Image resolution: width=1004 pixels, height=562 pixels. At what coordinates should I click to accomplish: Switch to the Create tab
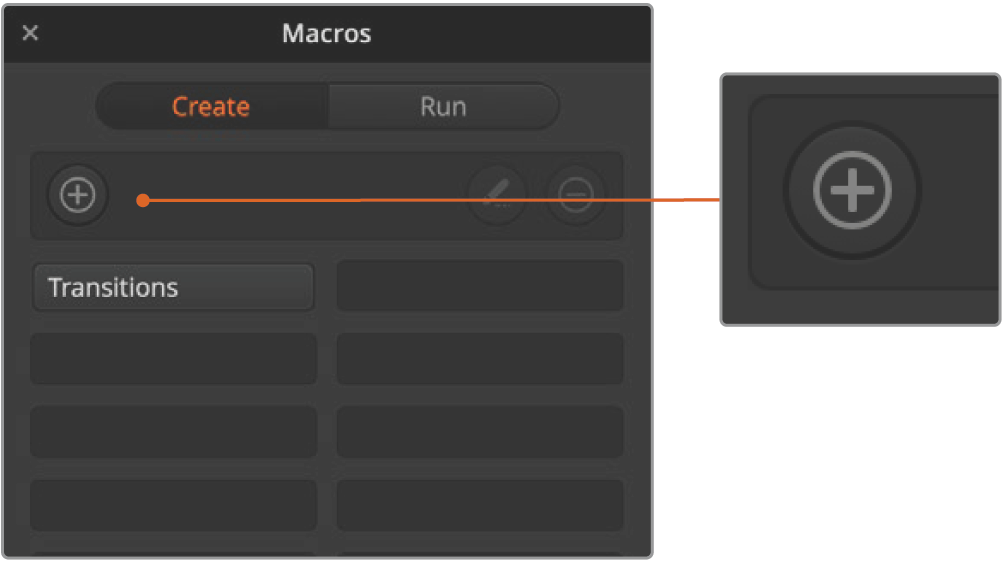pyautogui.click(x=211, y=106)
